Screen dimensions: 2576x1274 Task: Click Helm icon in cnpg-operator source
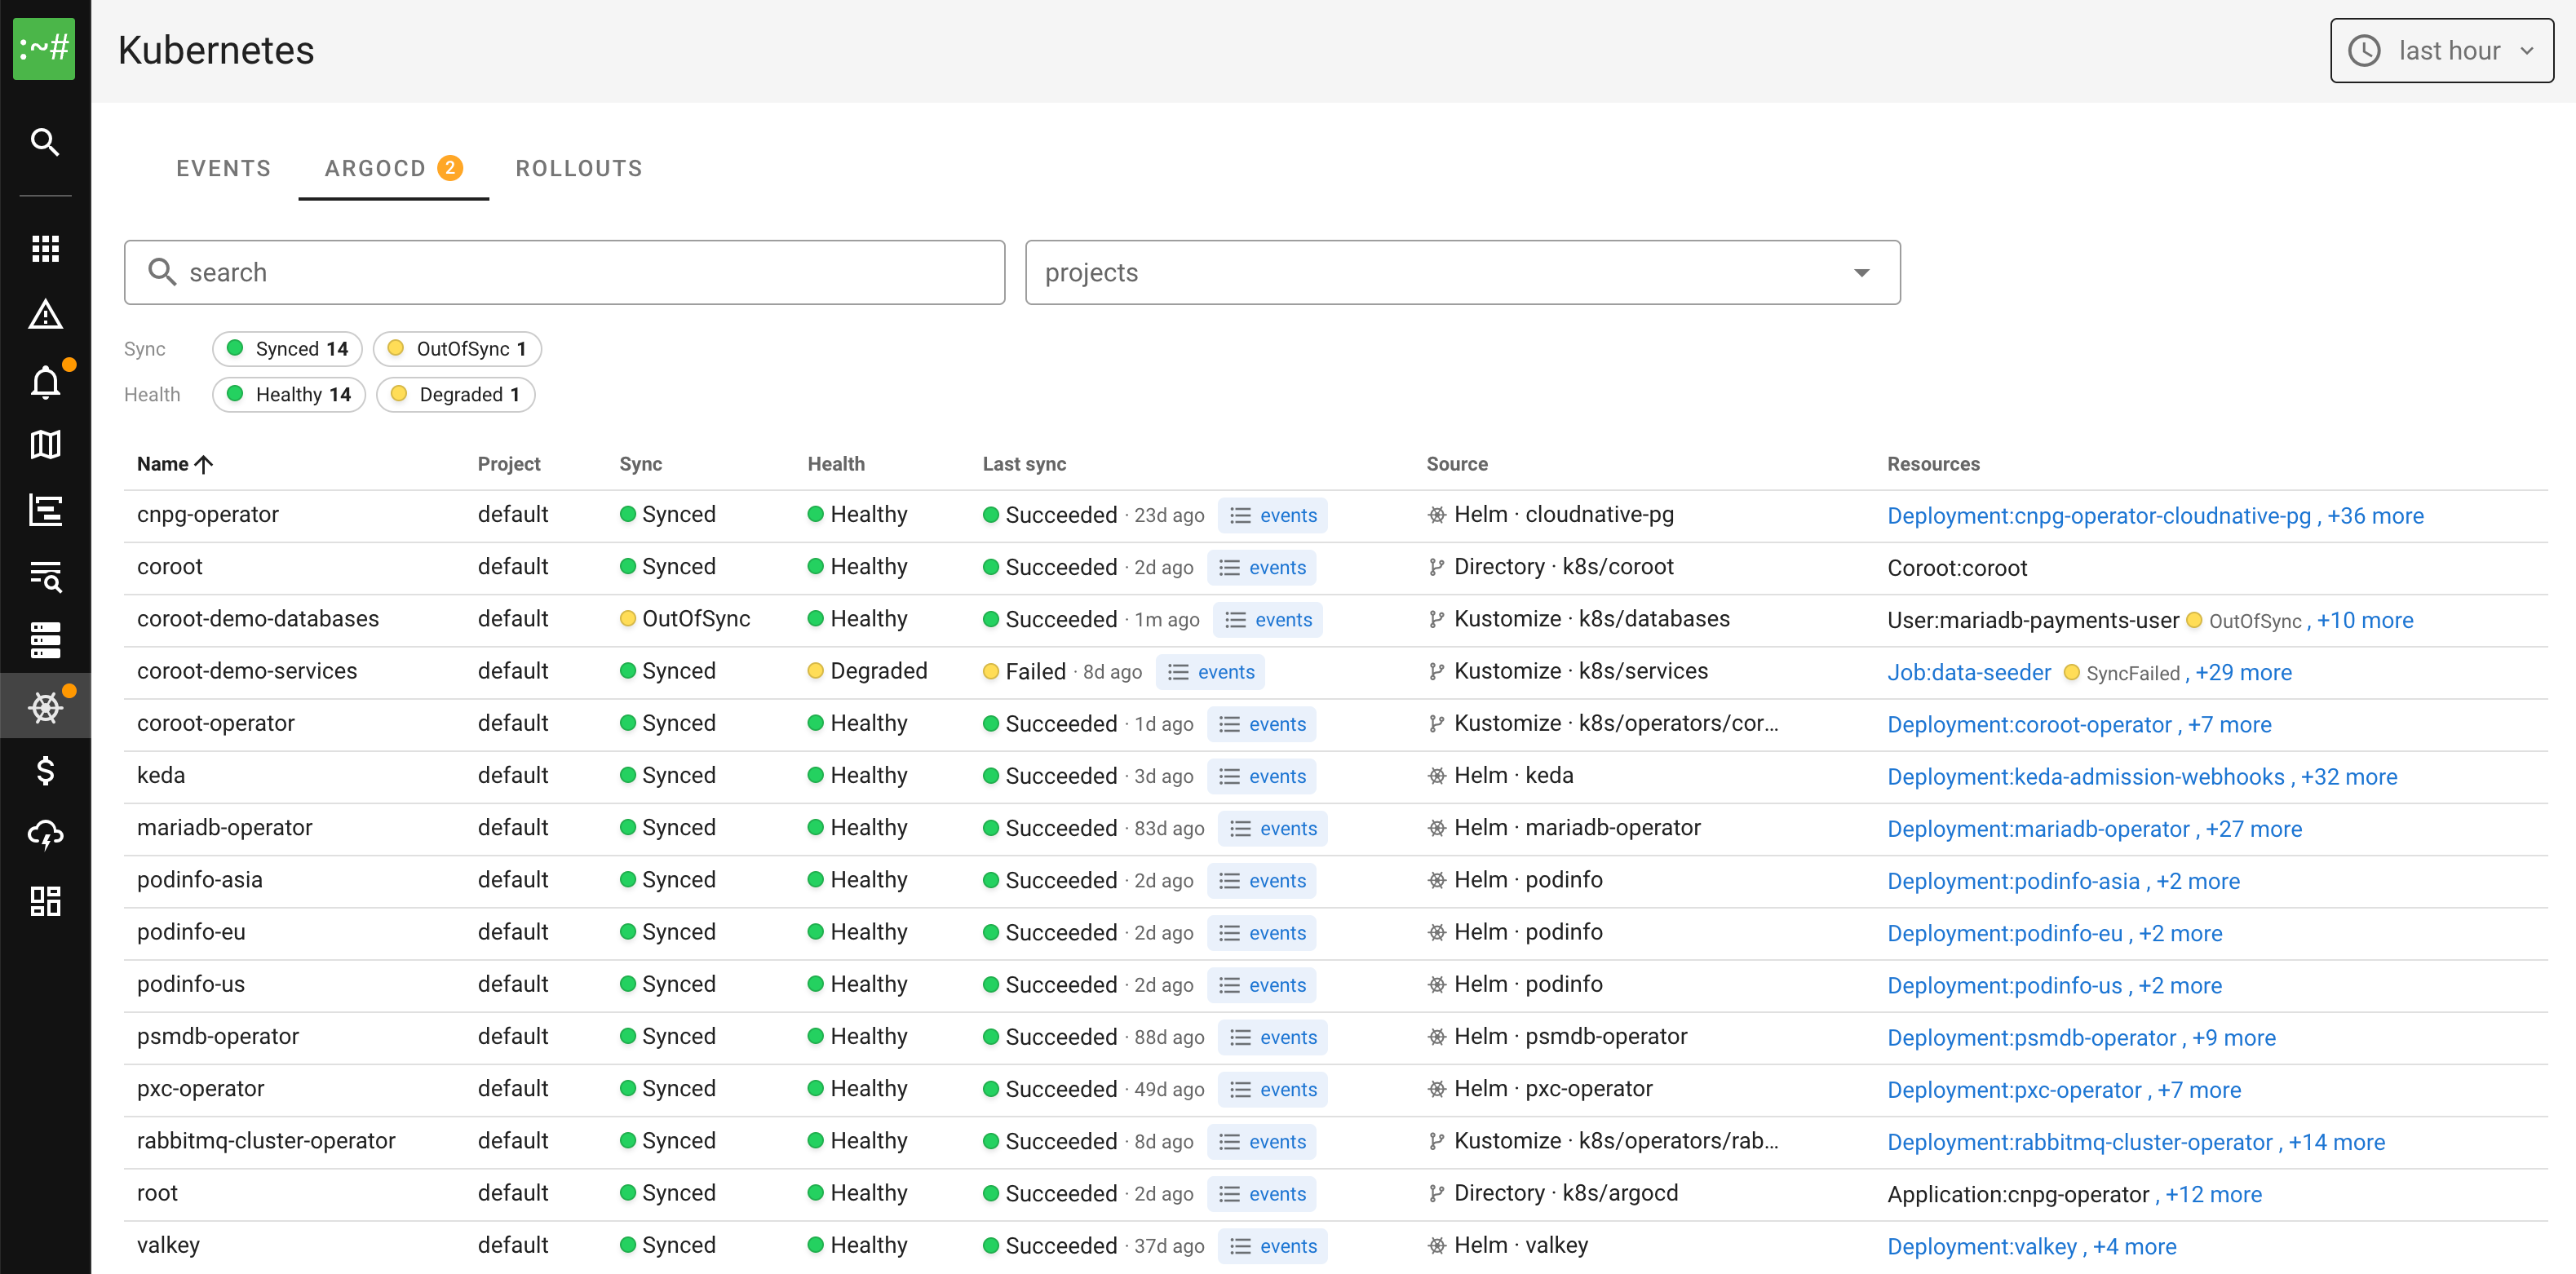point(1437,515)
